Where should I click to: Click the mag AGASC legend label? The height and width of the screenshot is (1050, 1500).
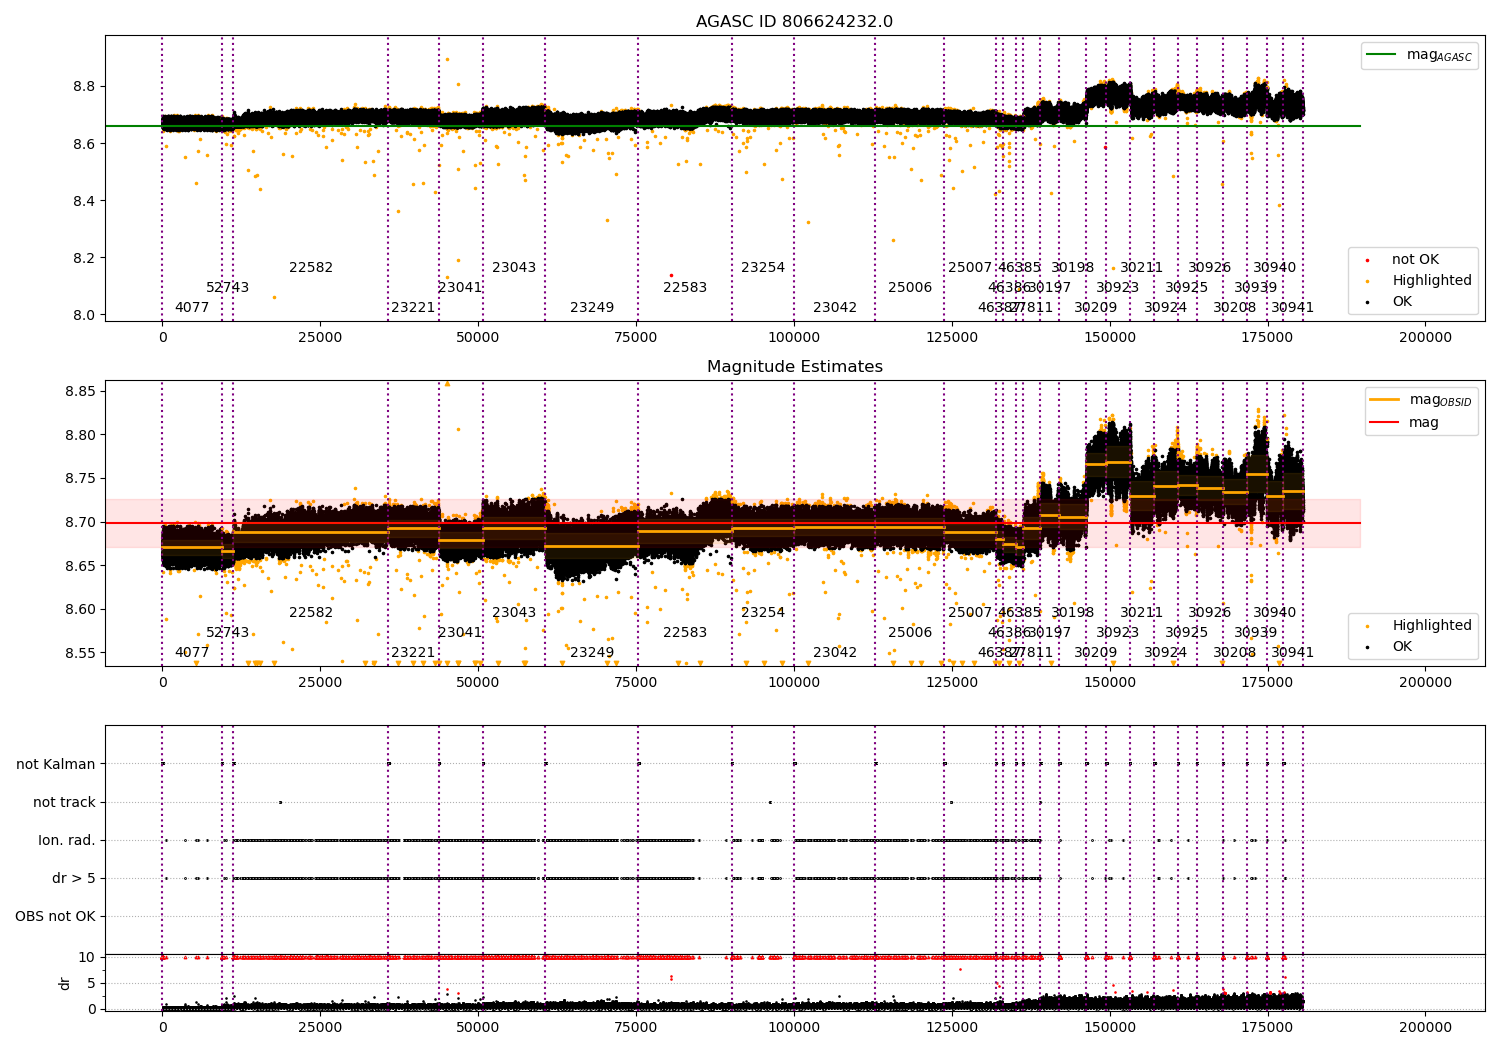click(x=1439, y=55)
